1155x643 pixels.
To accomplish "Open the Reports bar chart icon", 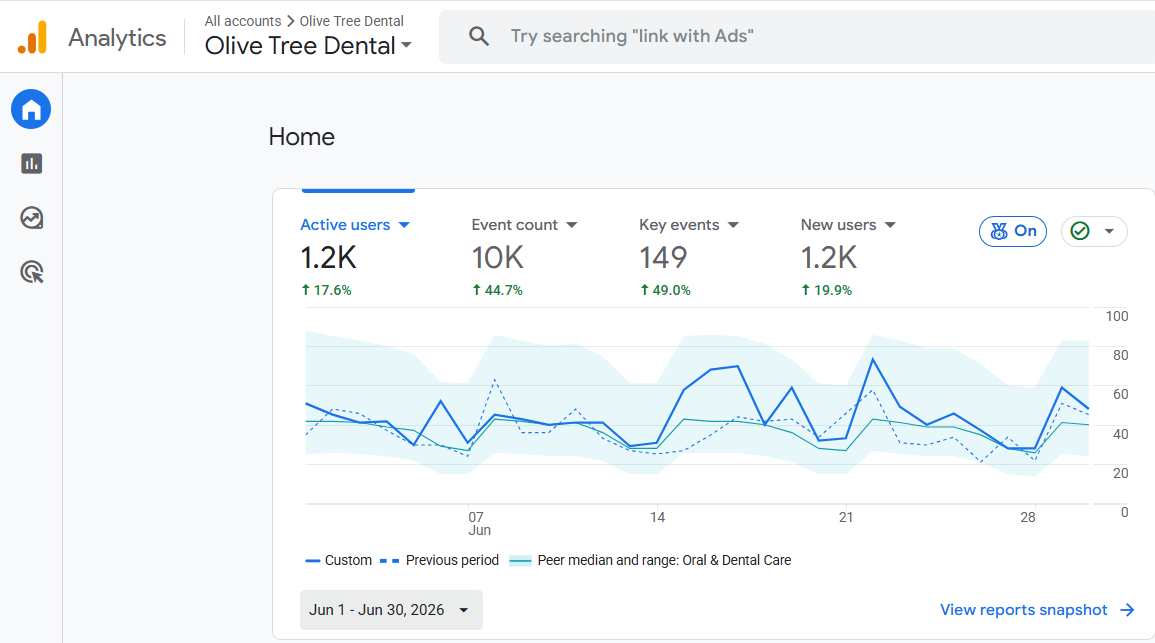I will 32,164.
